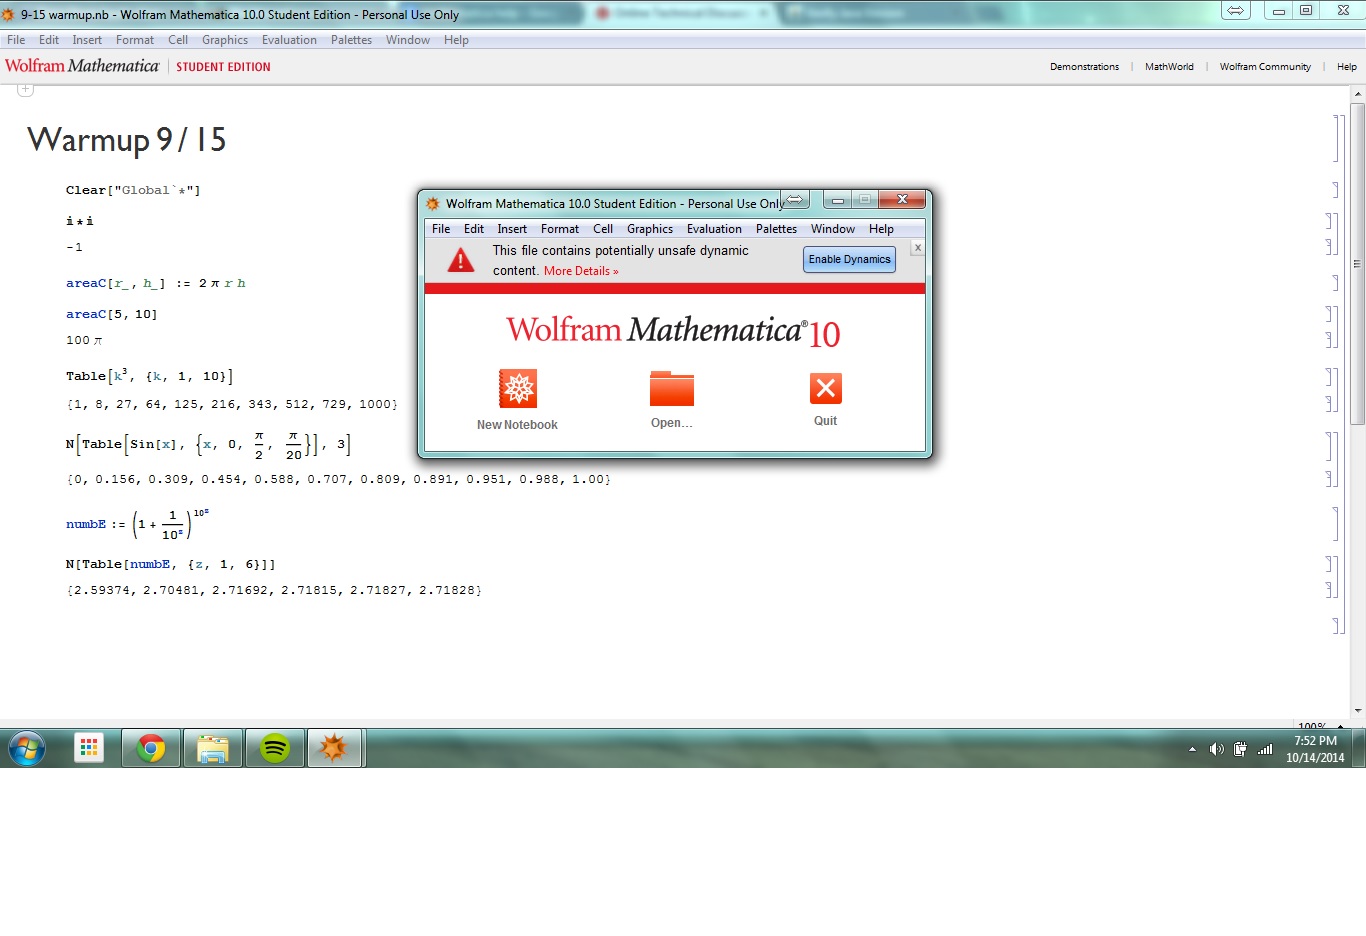Click the New Notebook icon
This screenshot has height=936, width=1366.
click(518, 388)
